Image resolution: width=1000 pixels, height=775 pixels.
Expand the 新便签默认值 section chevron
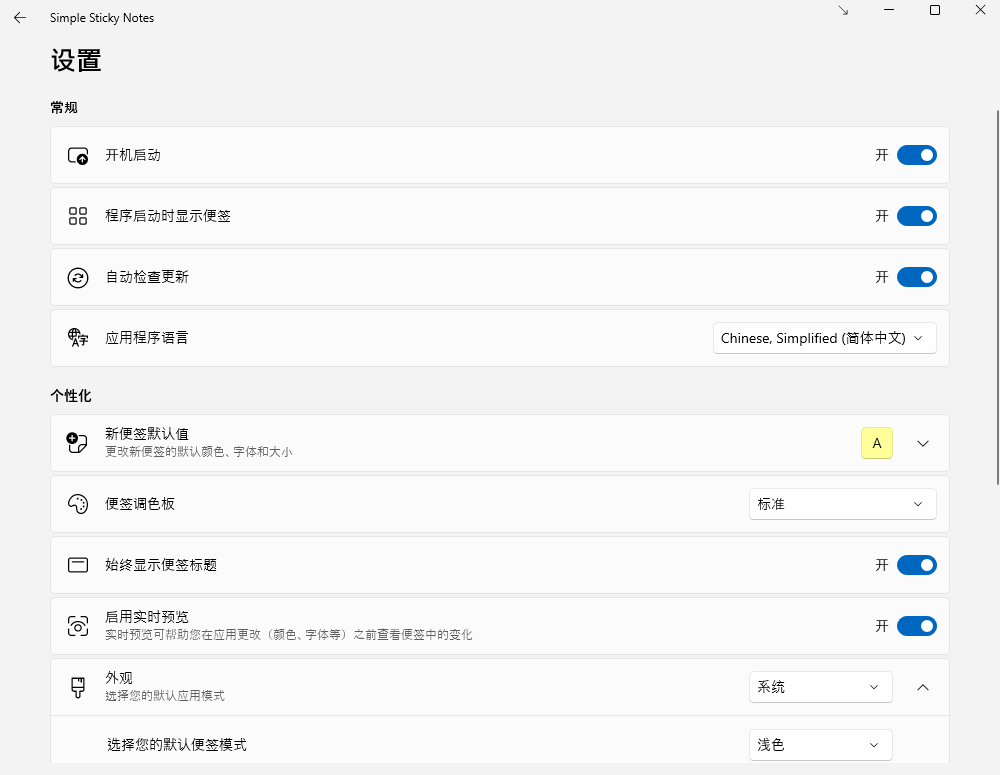pos(923,443)
